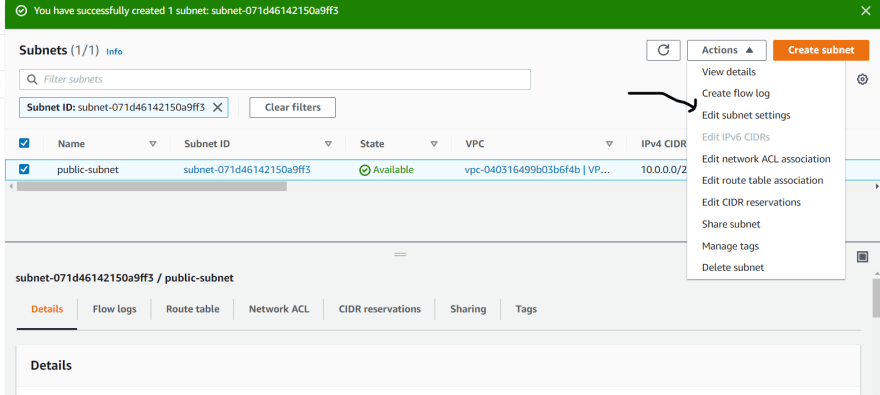Open the subnet-071d46142150a9ff3 link in table
The height and width of the screenshot is (395, 880).
tap(247, 169)
